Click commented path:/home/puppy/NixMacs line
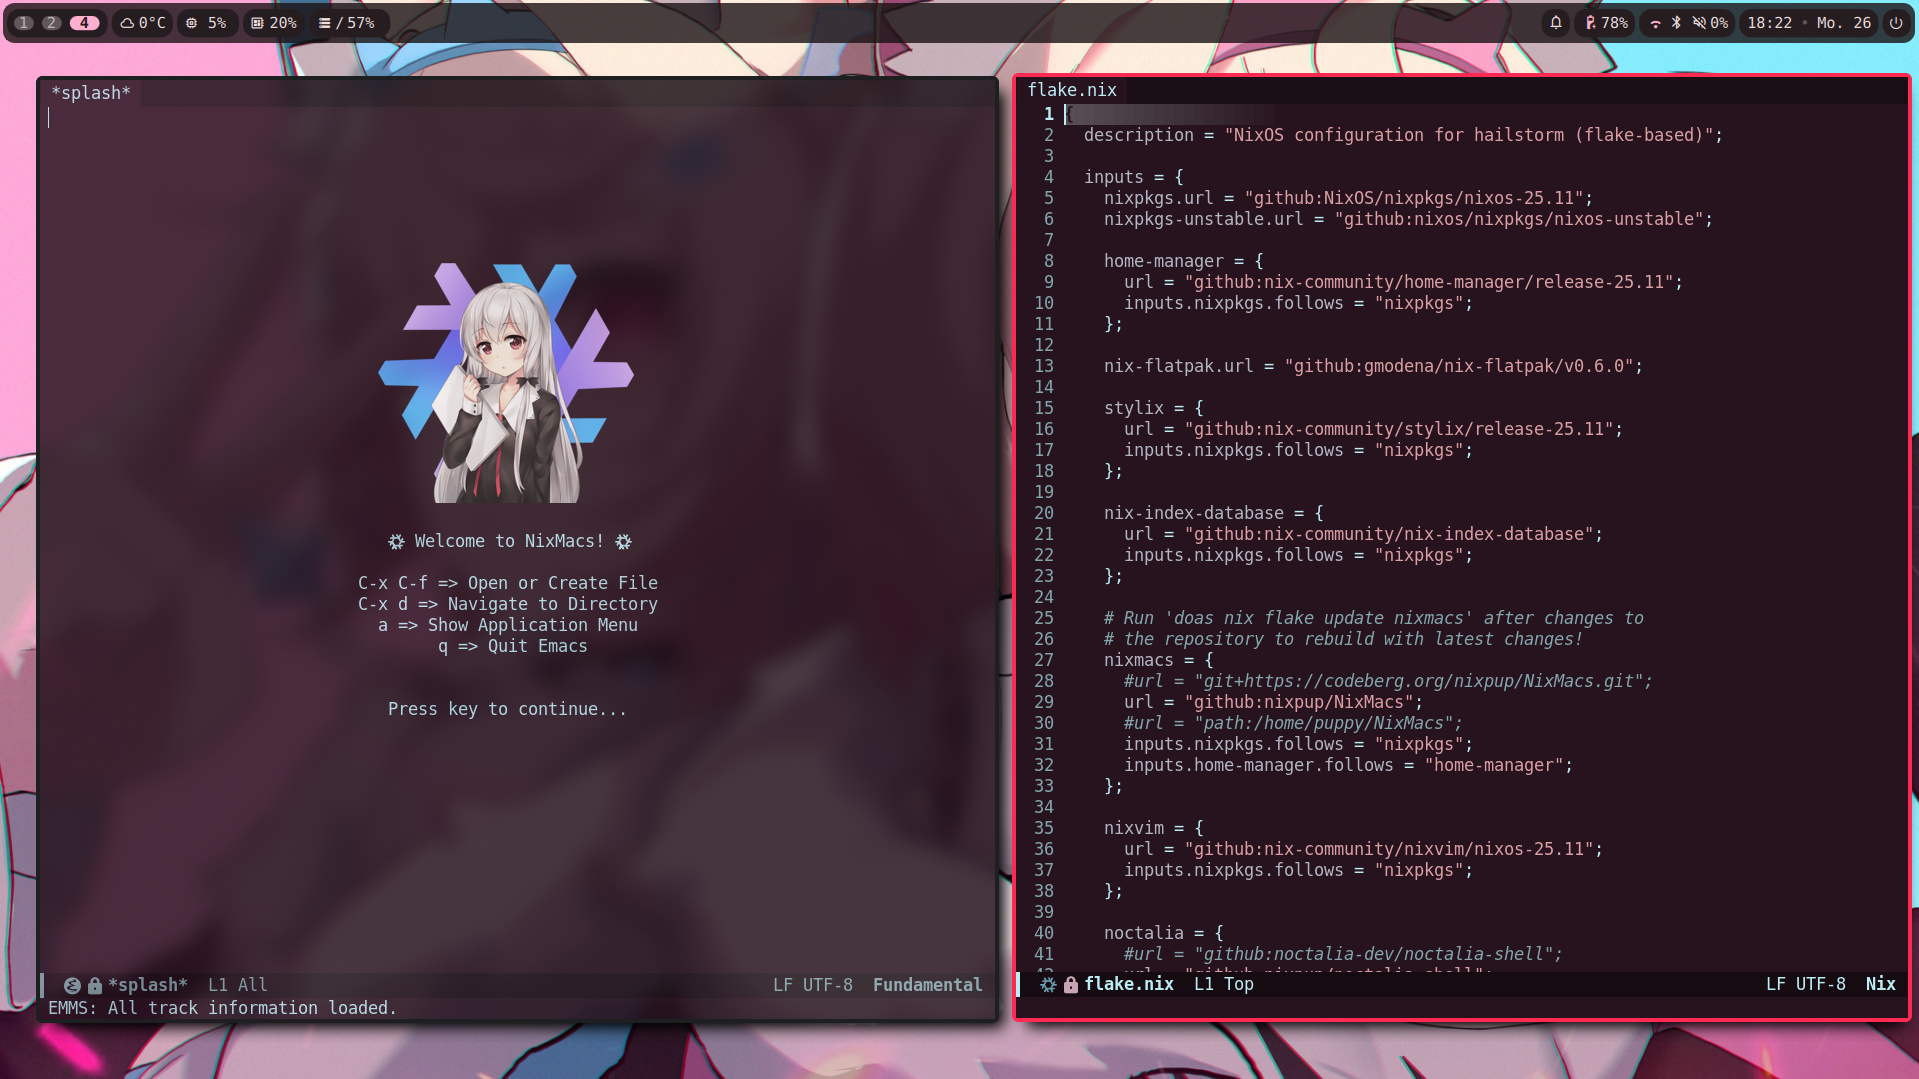Screen dimensions: 1919x1079 tap(1293, 722)
